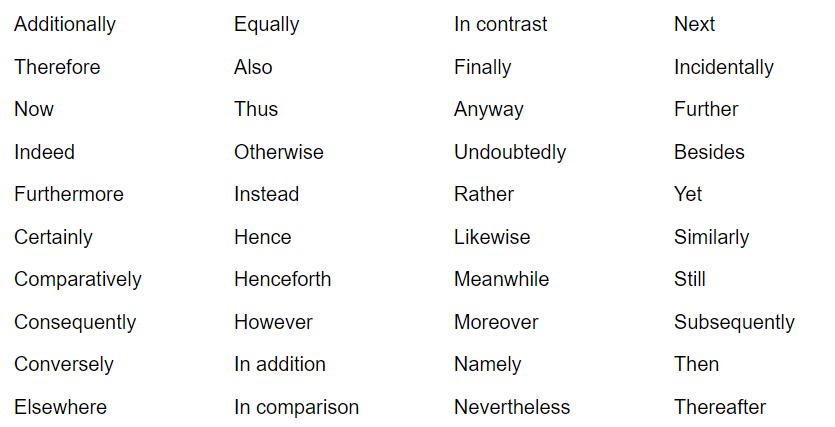Click the word "Subsequently"
835x427 pixels.
point(734,322)
